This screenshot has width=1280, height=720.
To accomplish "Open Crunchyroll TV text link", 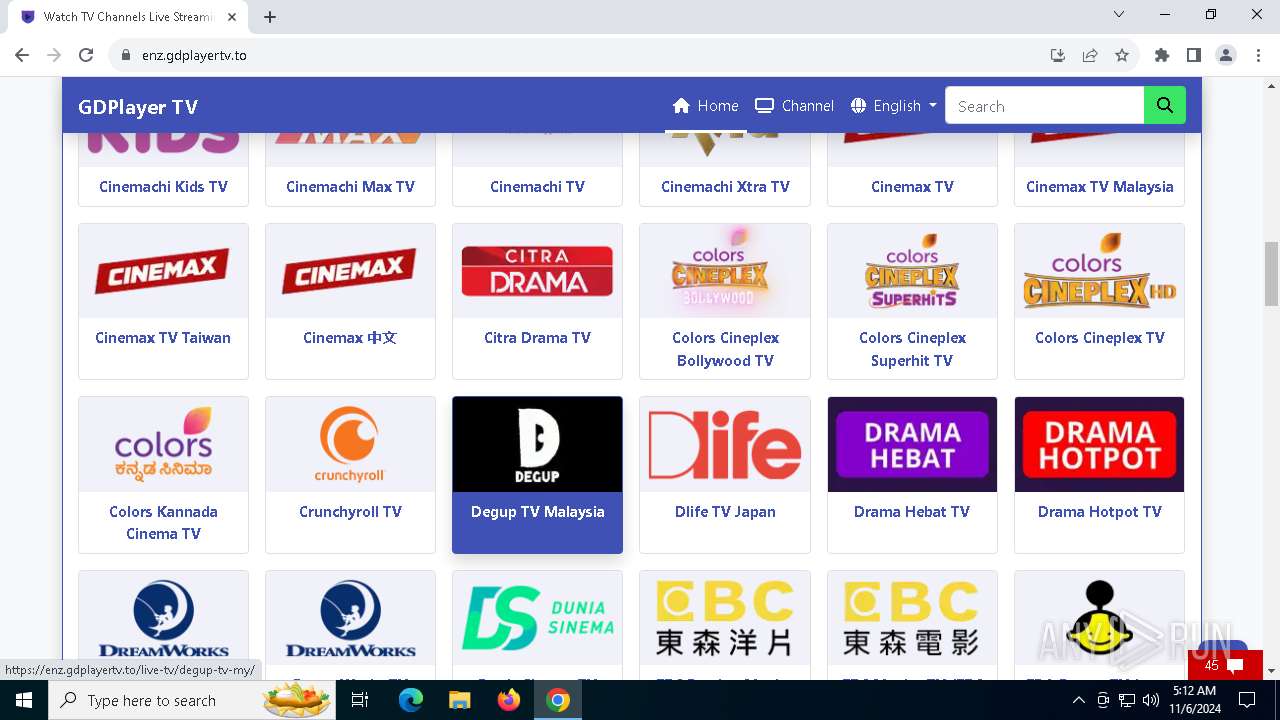I will pyautogui.click(x=350, y=511).
